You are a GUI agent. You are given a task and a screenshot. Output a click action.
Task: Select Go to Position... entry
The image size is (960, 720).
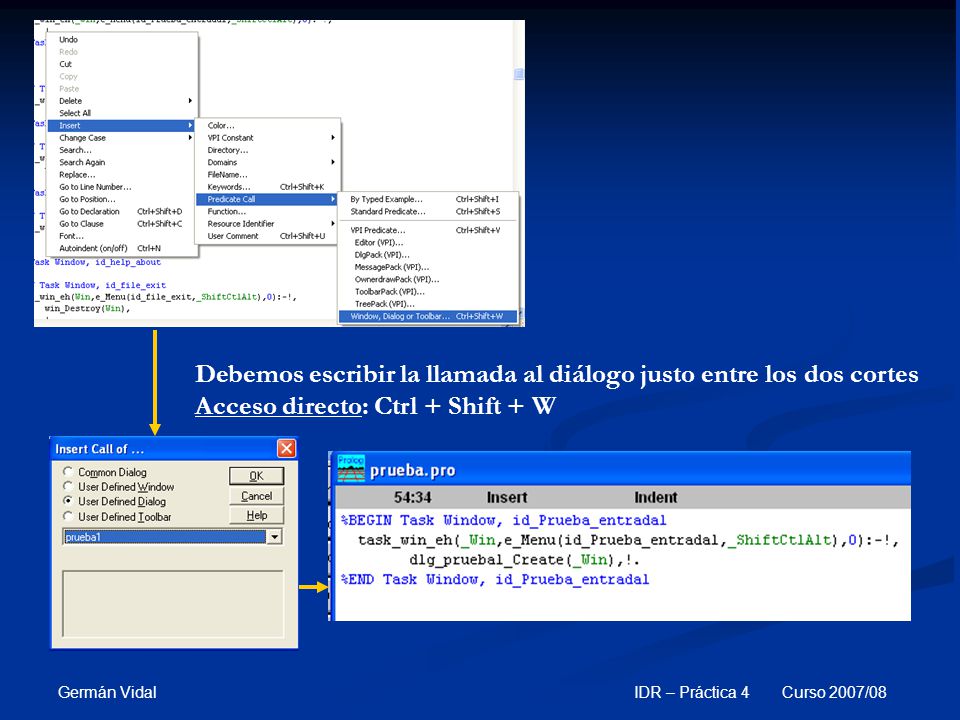click(x=122, y=199)
